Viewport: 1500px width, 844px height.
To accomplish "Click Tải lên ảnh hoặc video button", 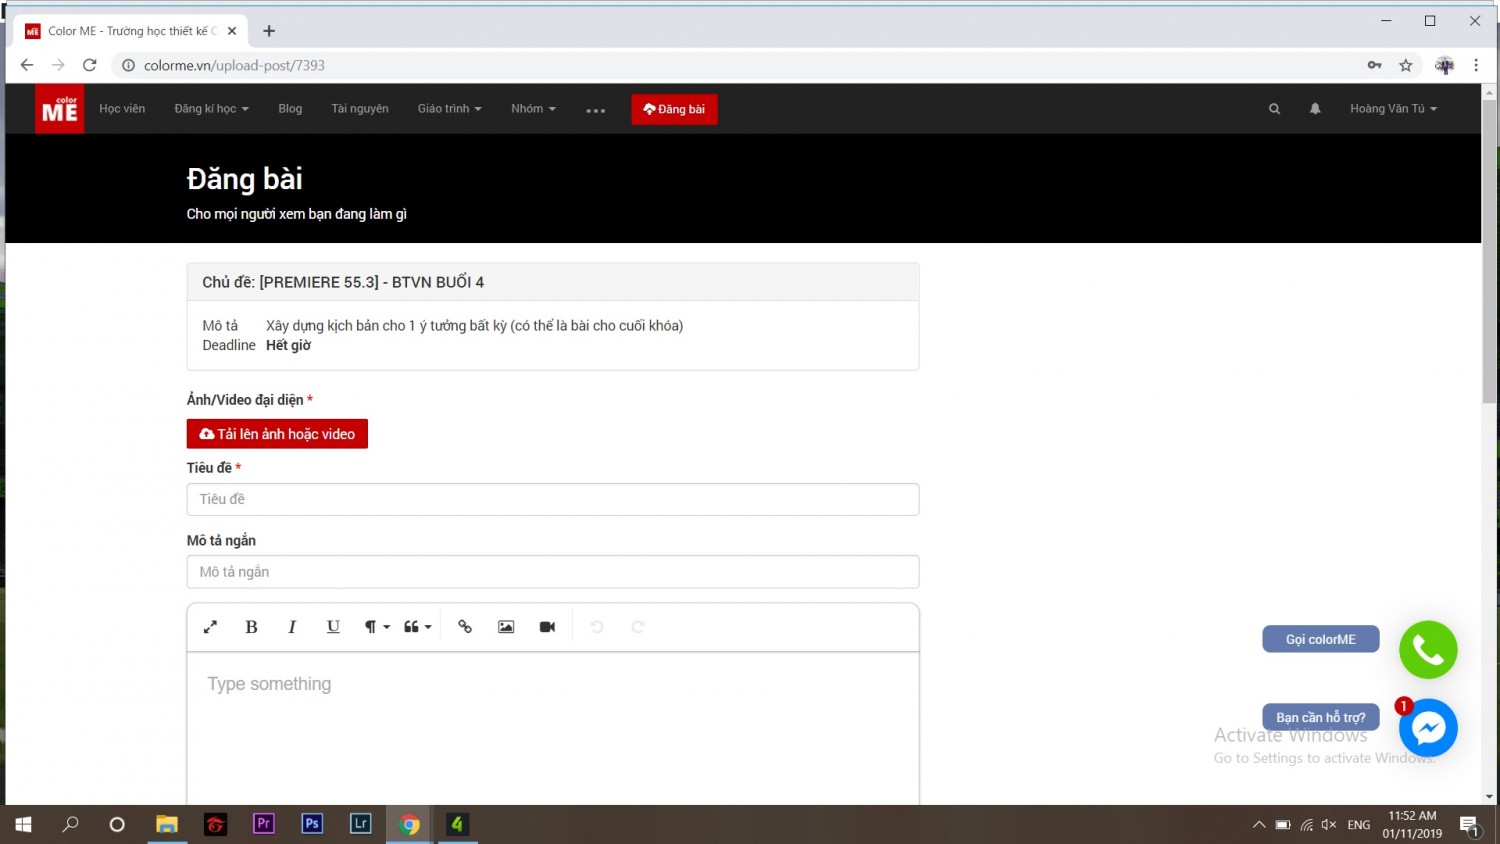I will (x=277, y=434).
